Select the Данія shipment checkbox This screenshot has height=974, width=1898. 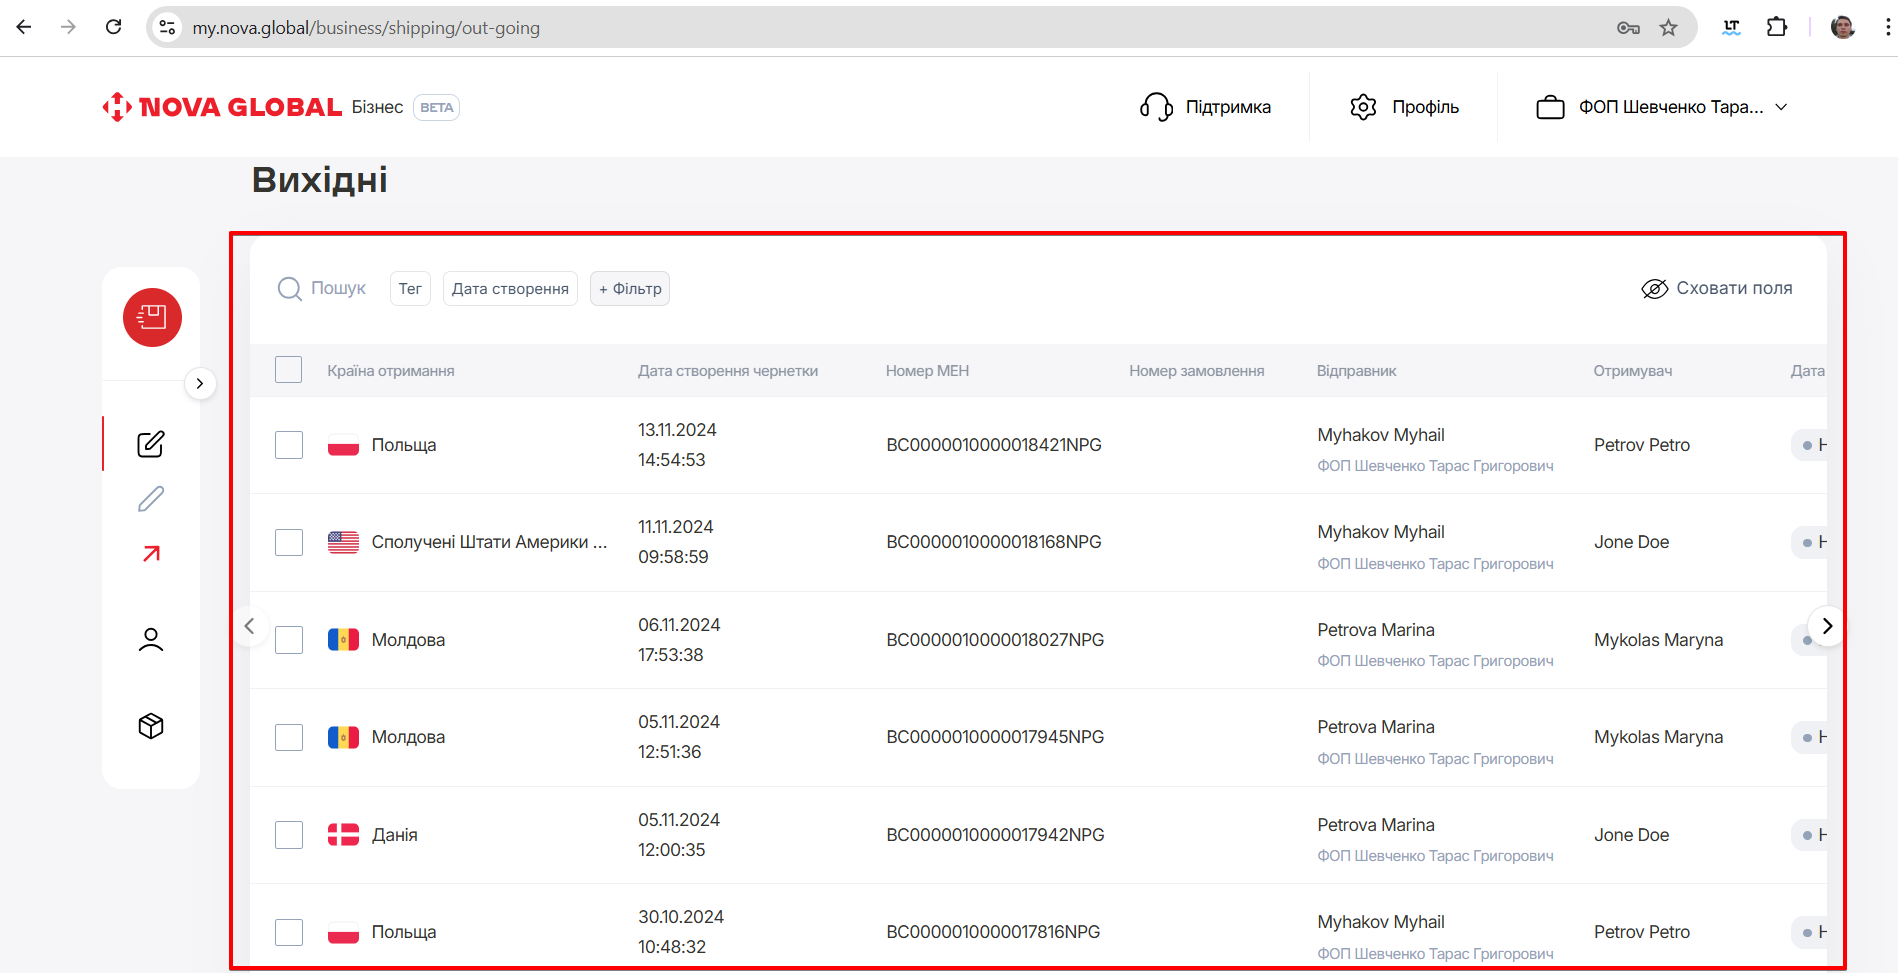pyautogui.click(x=289, y=835)
